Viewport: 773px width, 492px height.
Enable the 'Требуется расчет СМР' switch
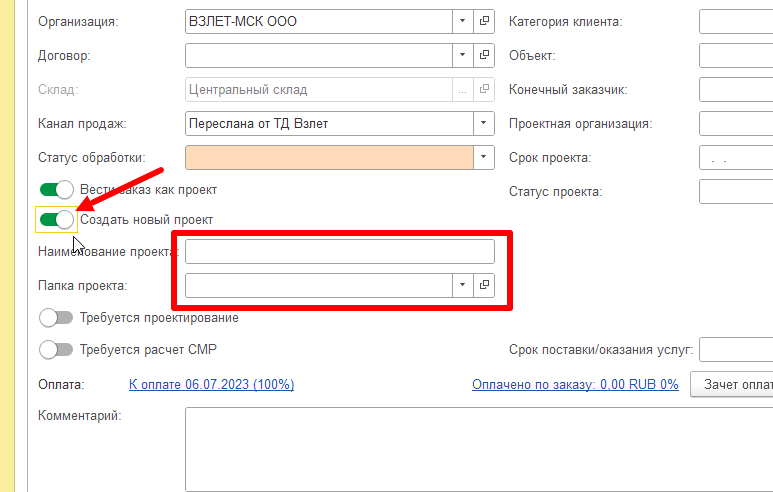pyautogui.click(x=56, y=350)
